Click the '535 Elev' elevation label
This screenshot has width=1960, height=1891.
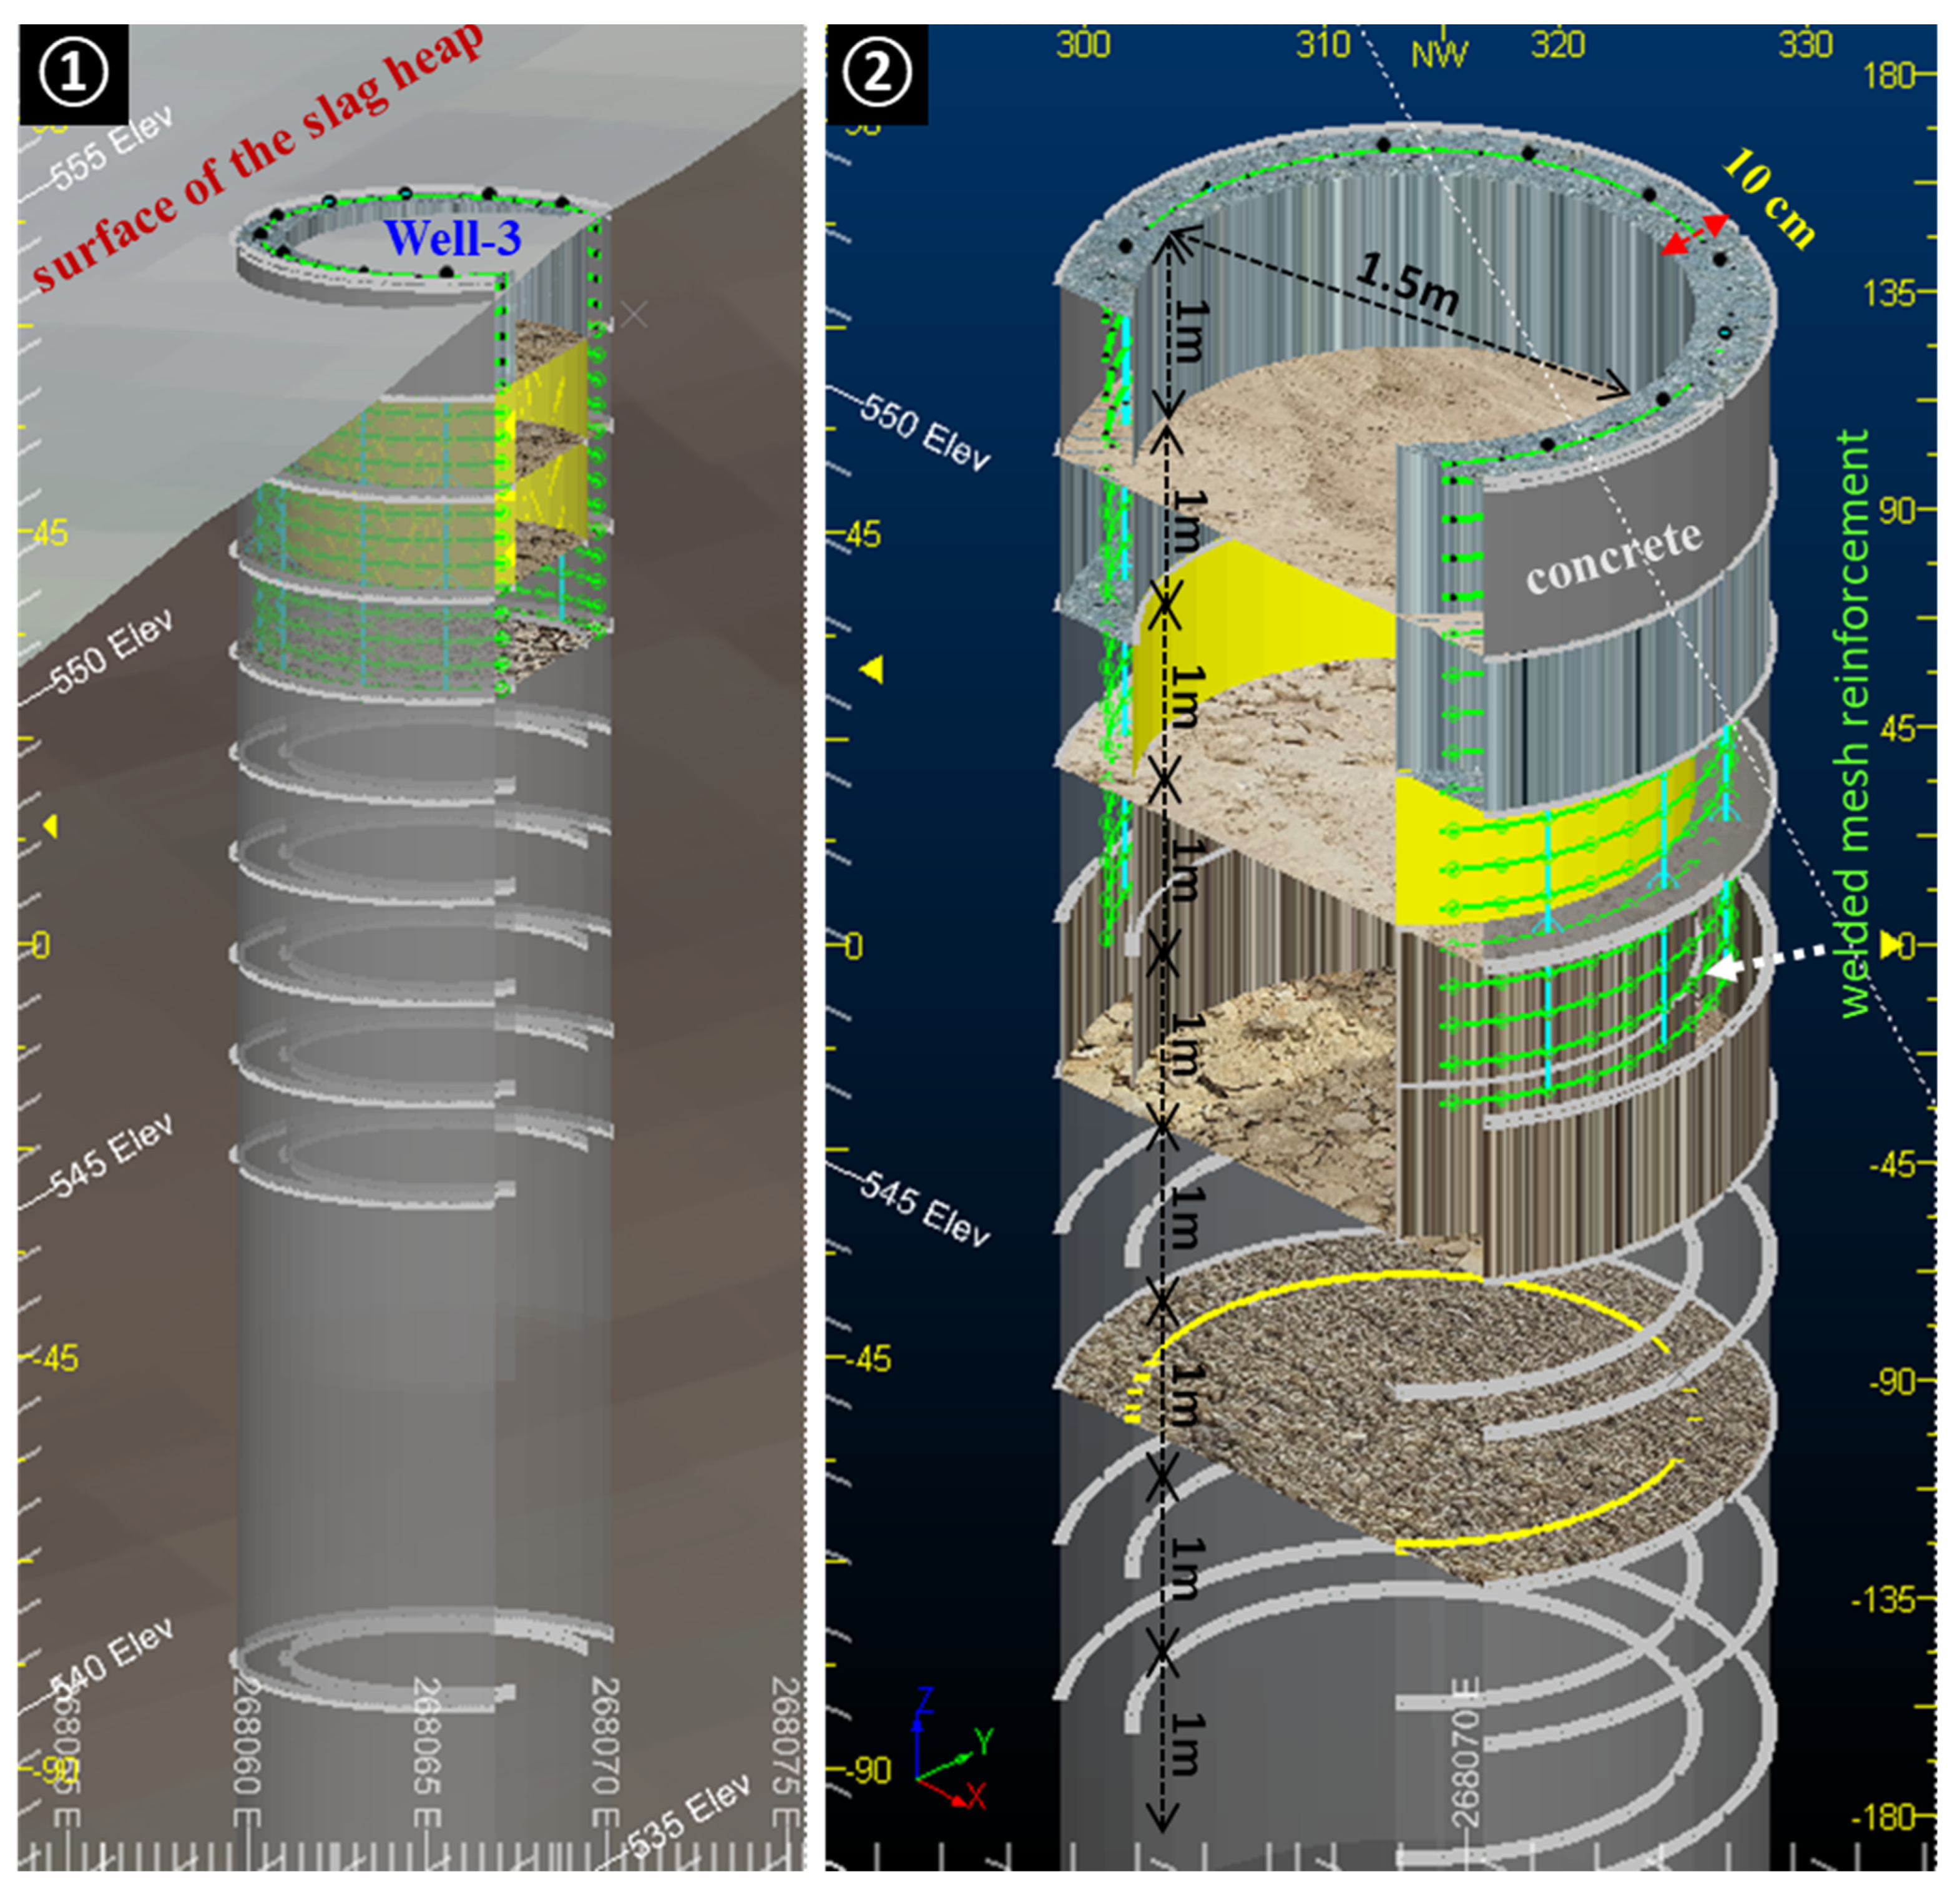688,1818
